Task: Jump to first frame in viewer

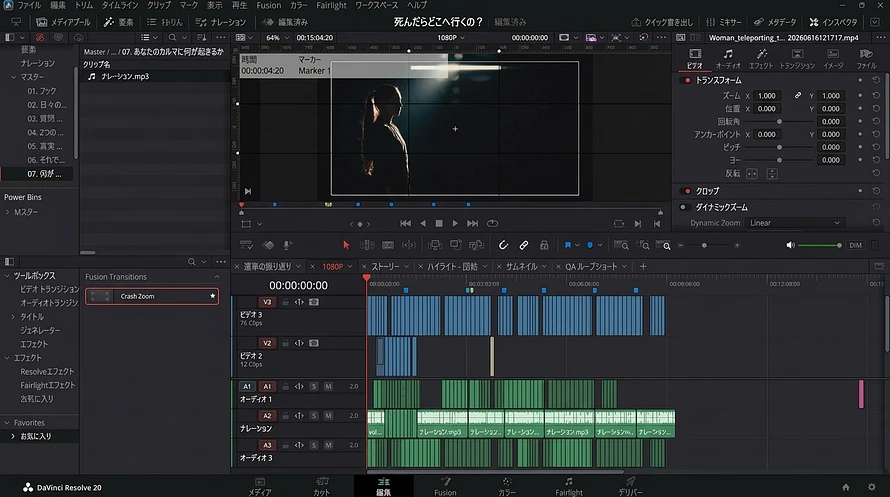Action: point(405,224)
